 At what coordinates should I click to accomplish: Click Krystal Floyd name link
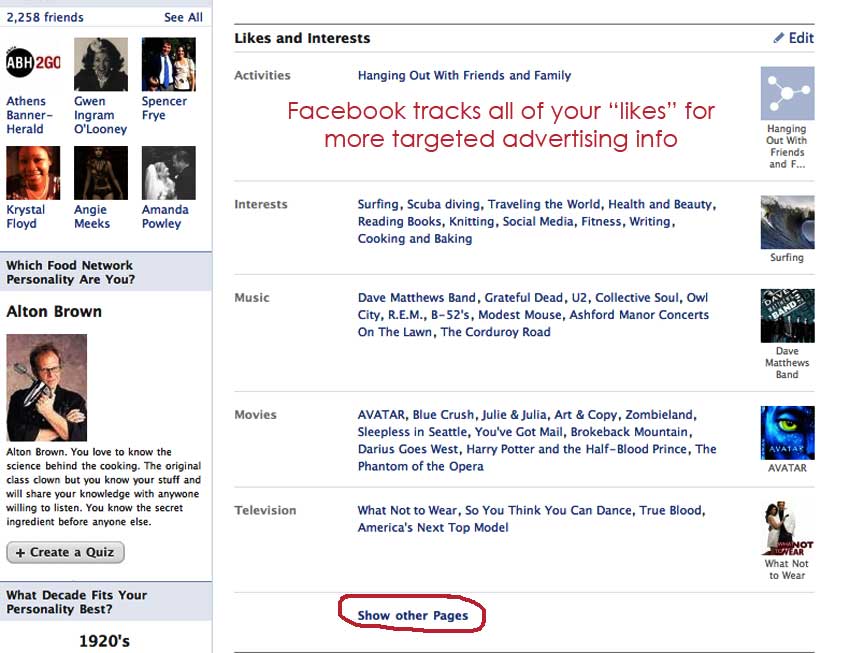coord(26,217)
